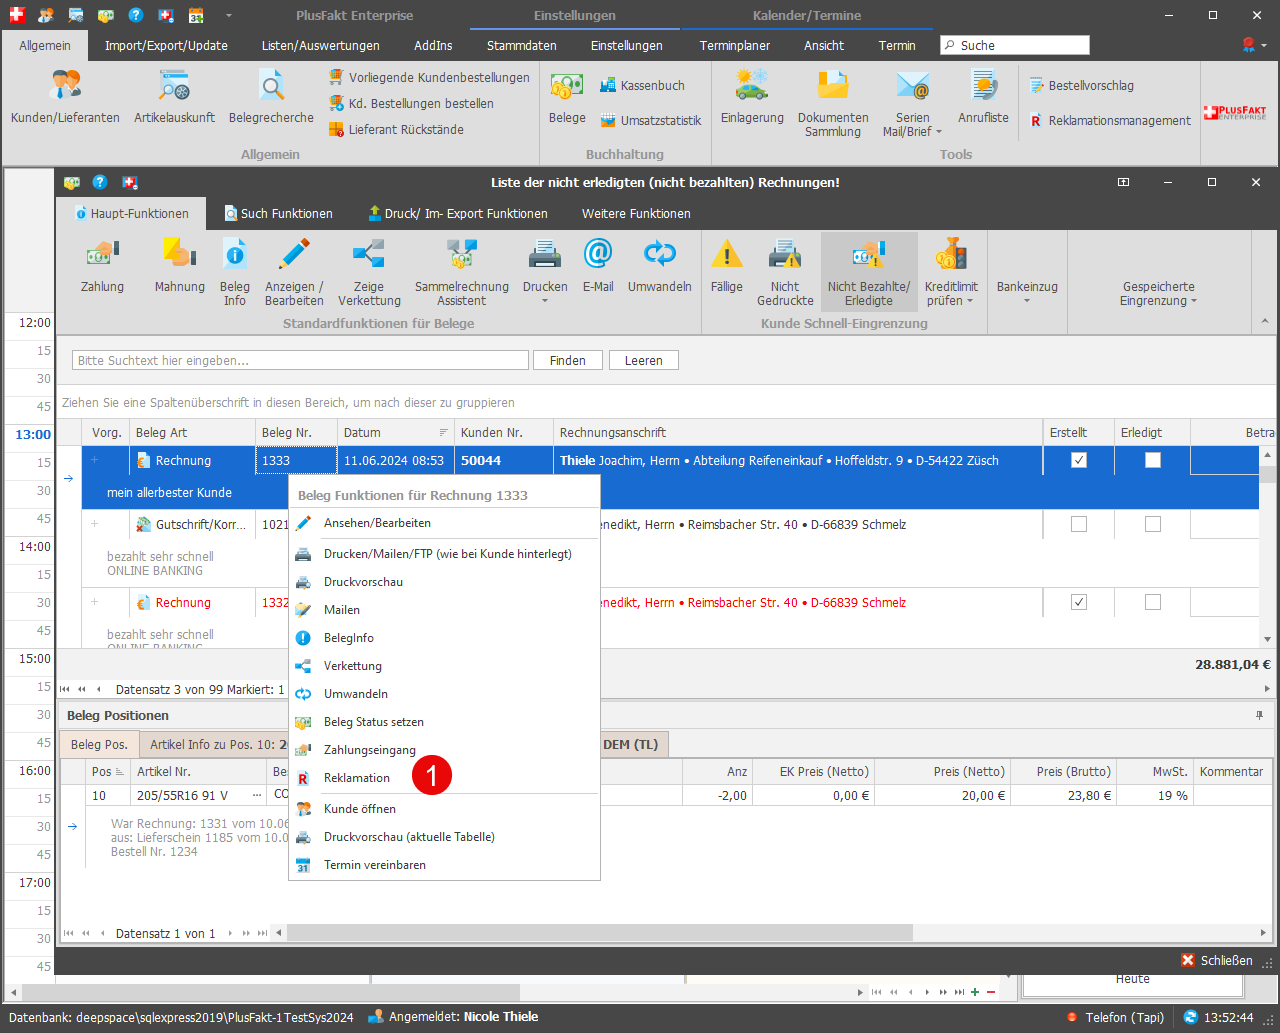Click the Suche box in main ribbon
The height and width of the screenshot is (1033, 1280).
tap(1015, 45)
